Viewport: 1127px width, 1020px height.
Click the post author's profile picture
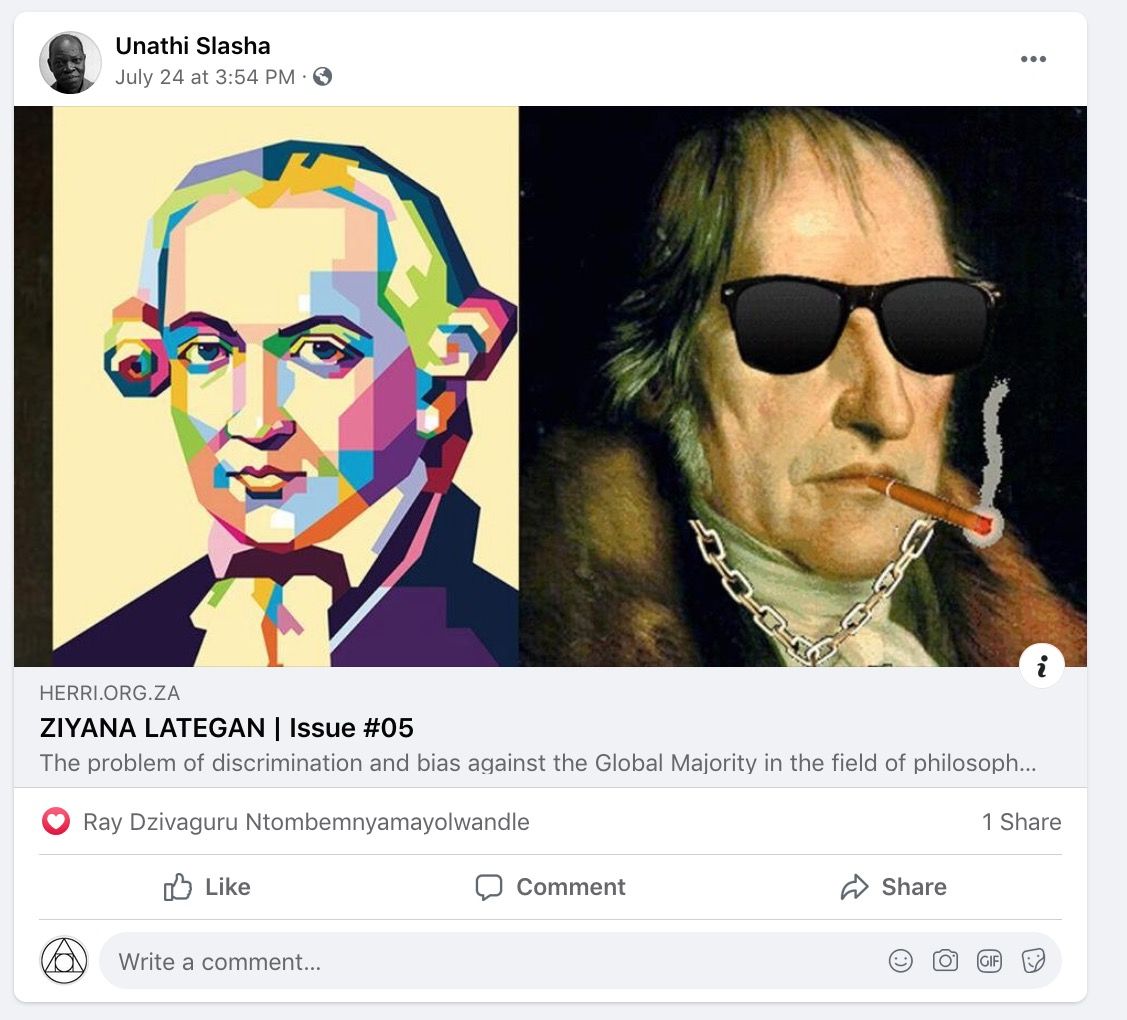(70, 62)
